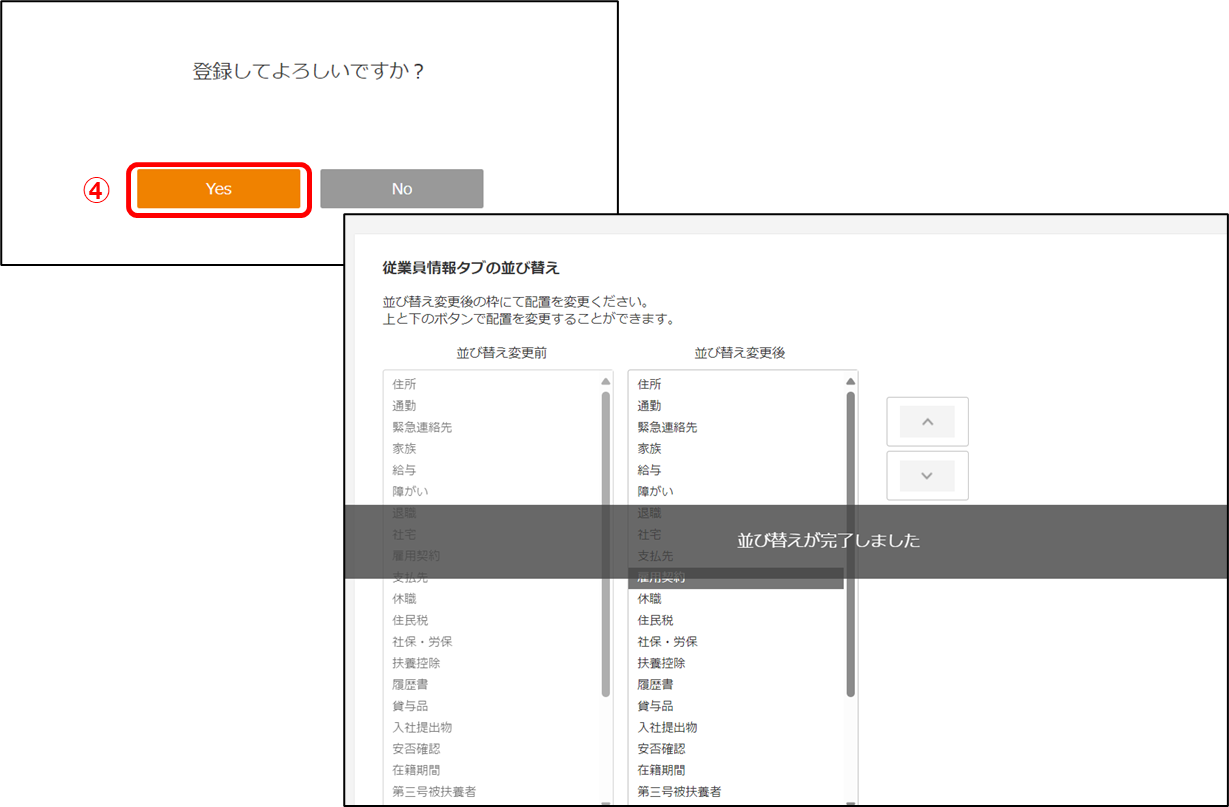Click the orange Yes button

coord(219,189)
